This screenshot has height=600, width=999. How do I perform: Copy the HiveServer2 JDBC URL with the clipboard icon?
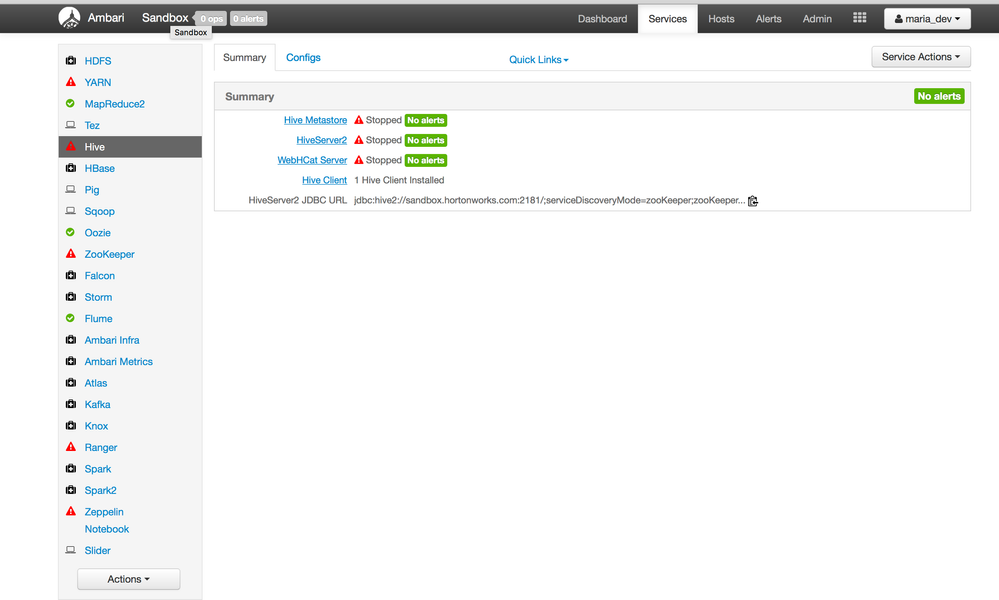click(x=752, y=201)
